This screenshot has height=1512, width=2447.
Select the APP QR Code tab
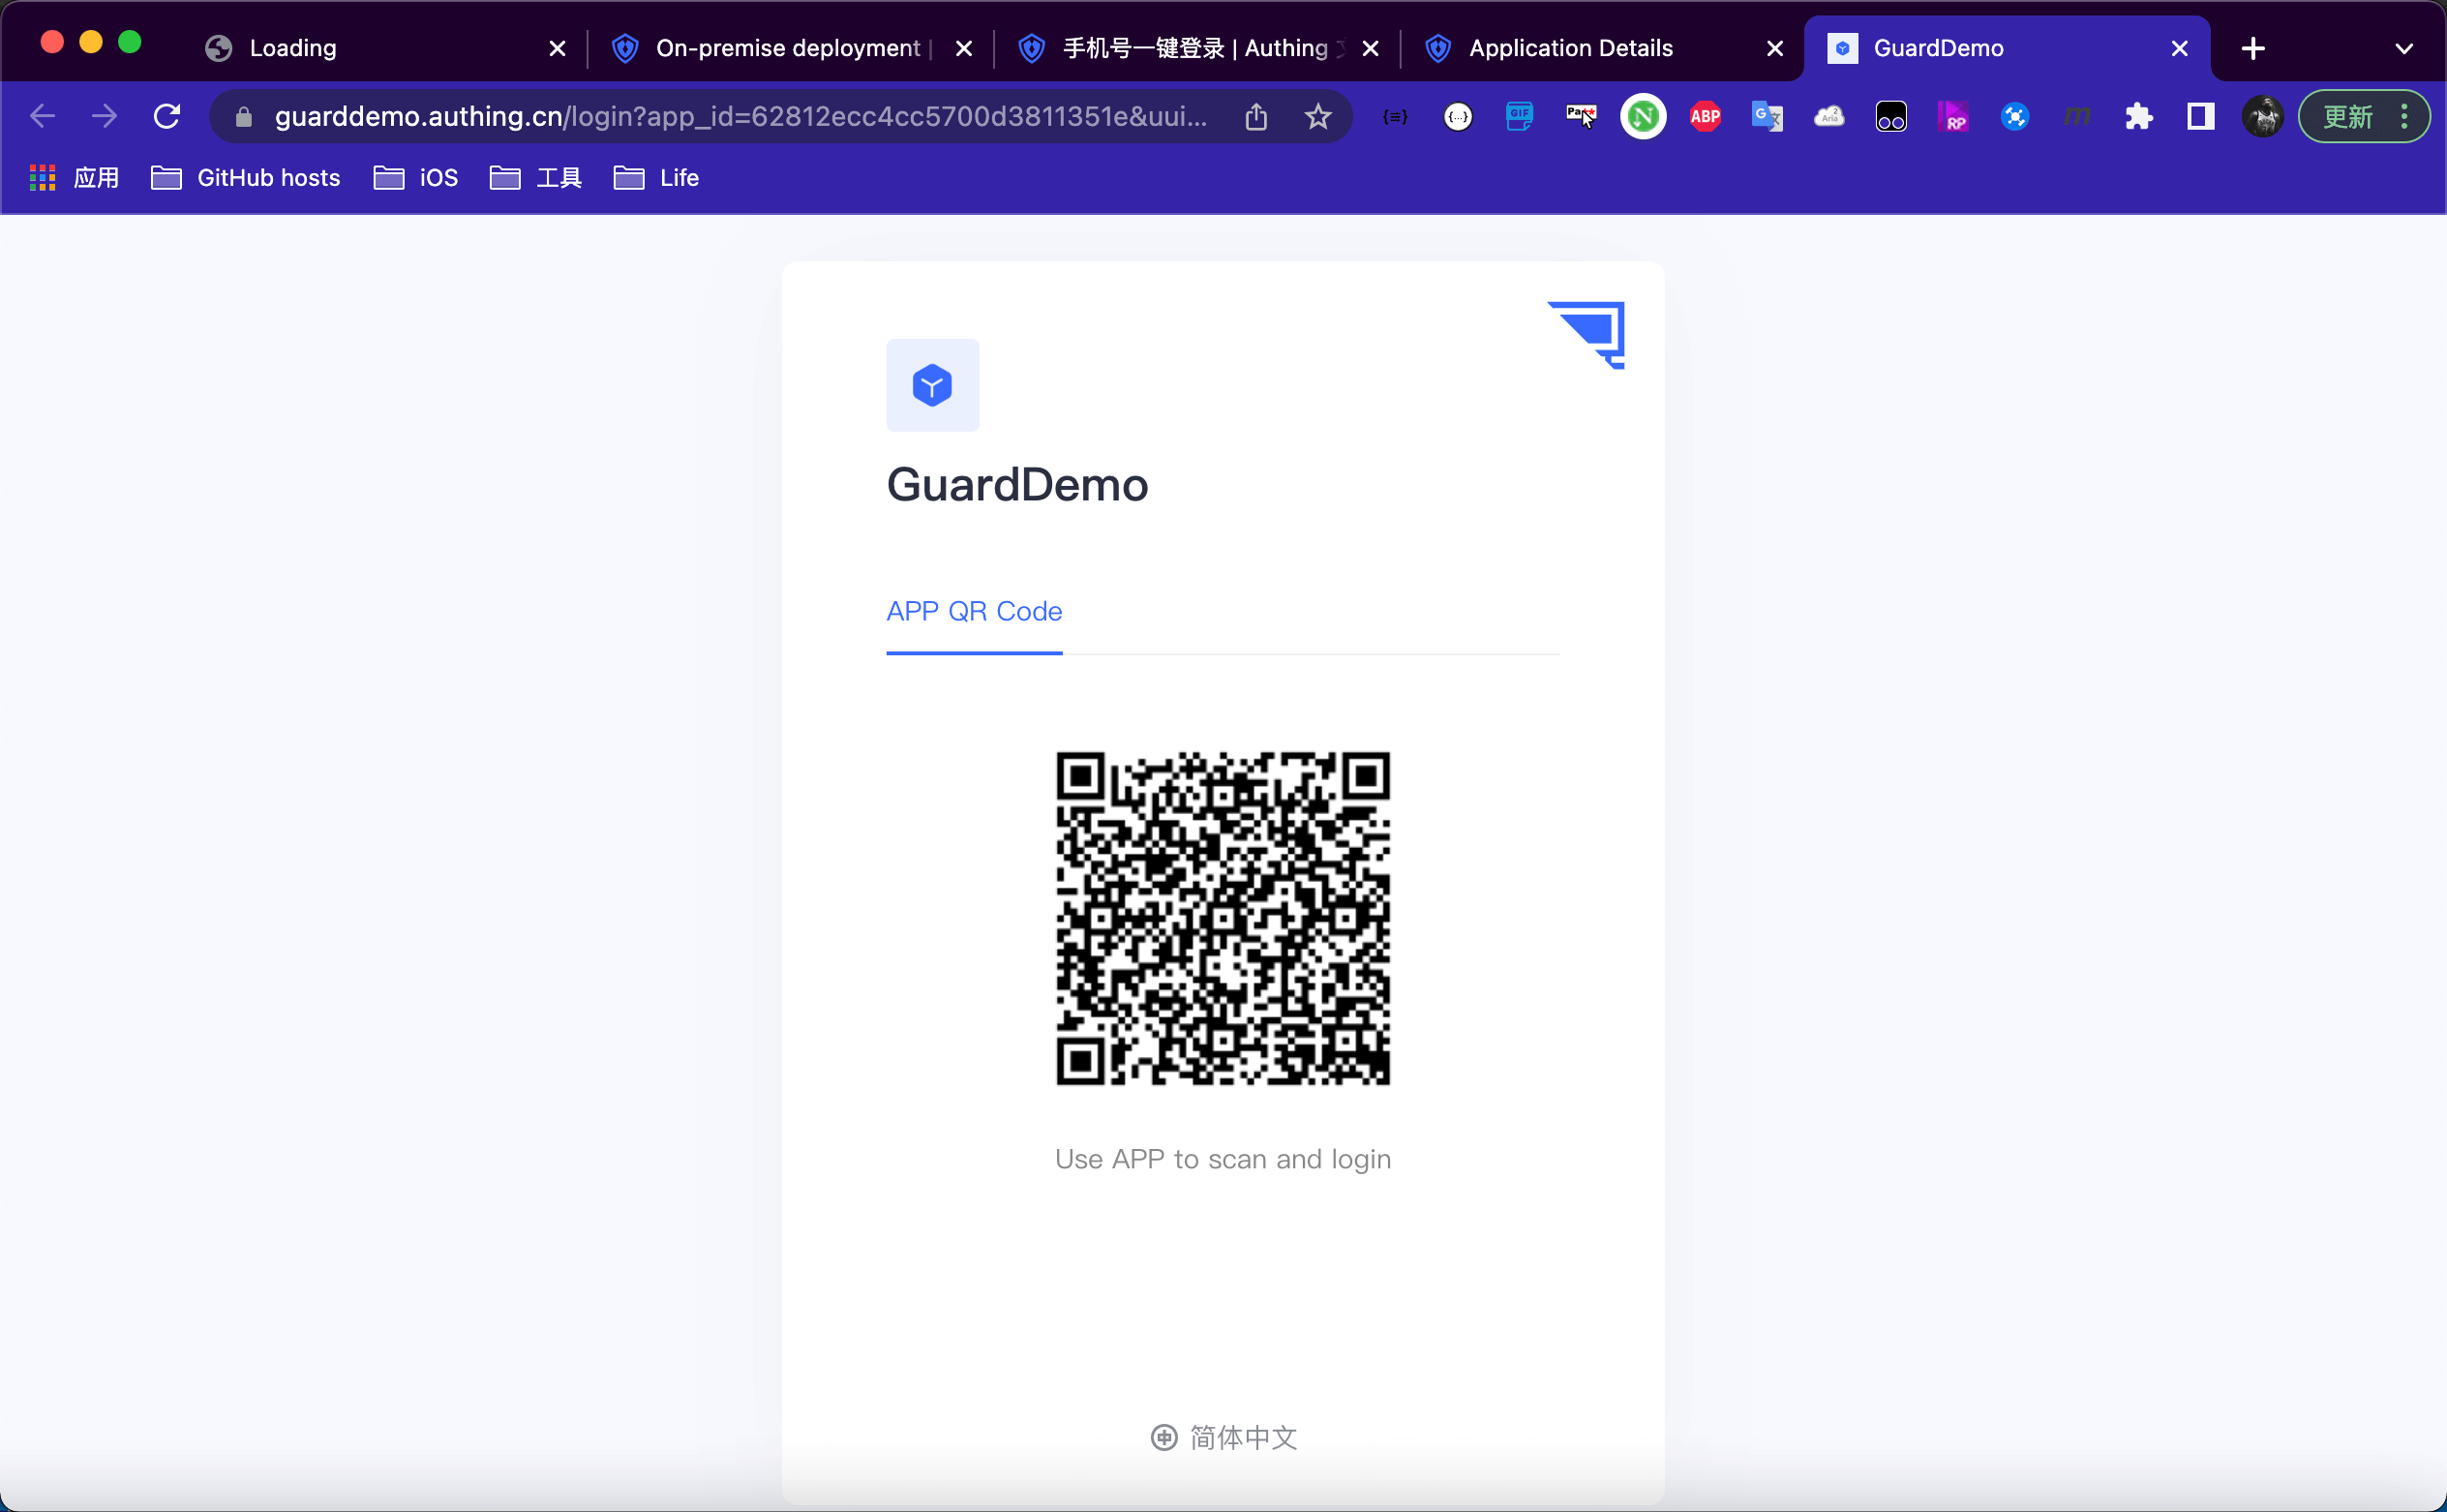(x=973, y=611)
